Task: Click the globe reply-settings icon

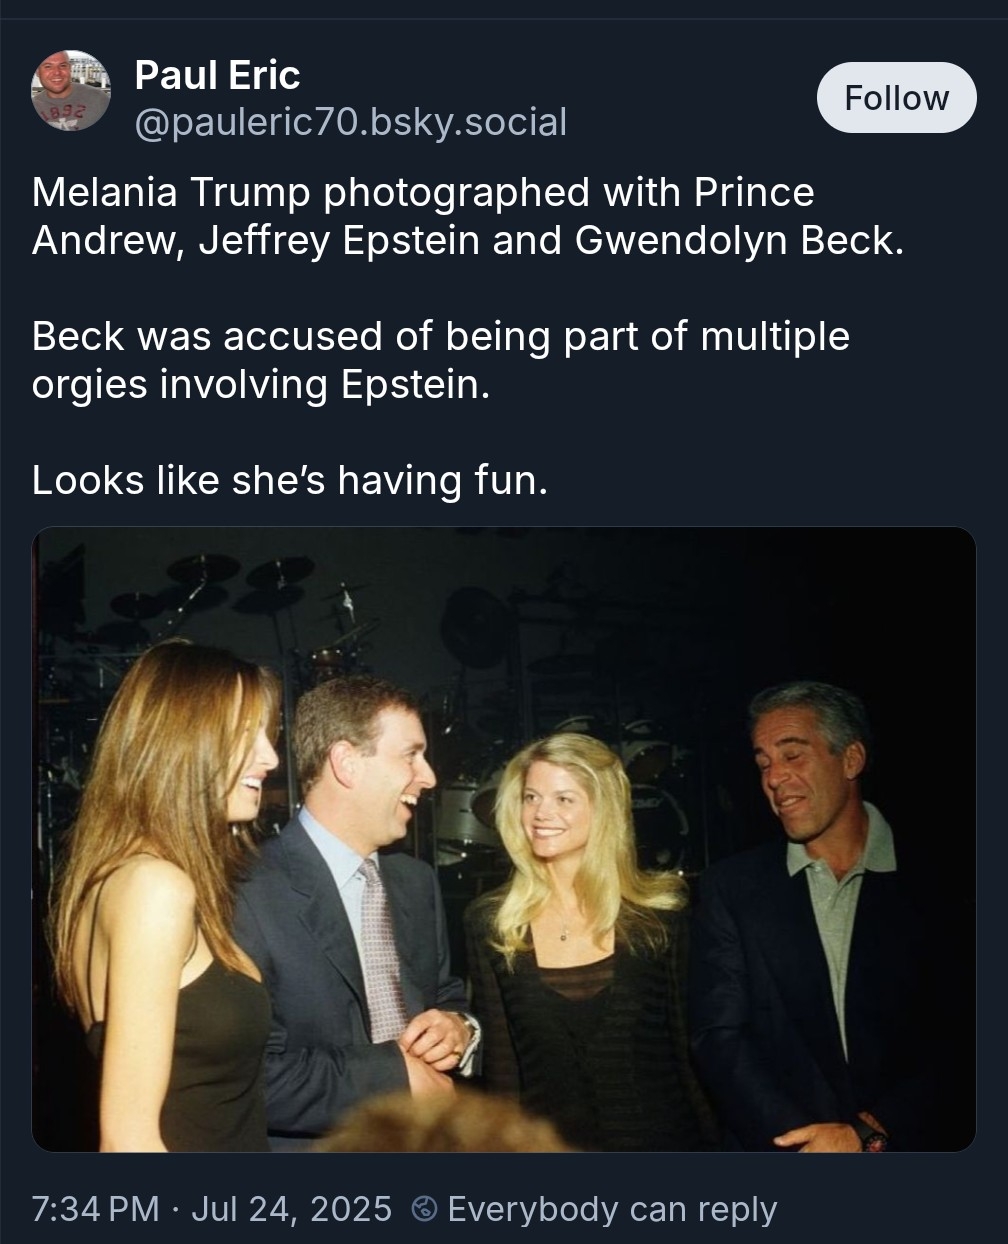Action: (x=424, y=1209)
